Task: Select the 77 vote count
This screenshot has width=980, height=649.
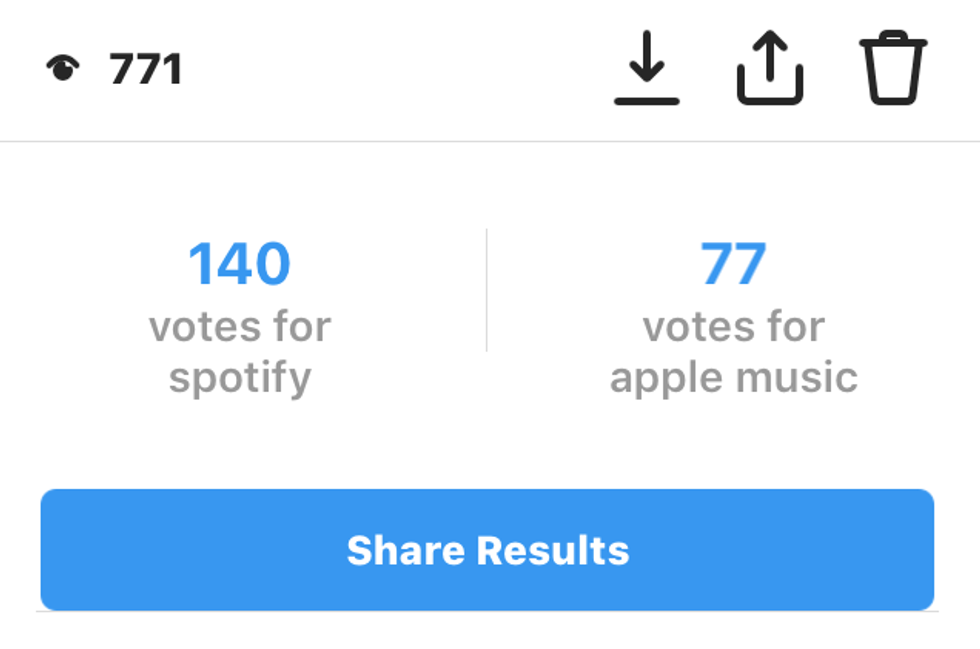Action: click(x=733, y=264)
